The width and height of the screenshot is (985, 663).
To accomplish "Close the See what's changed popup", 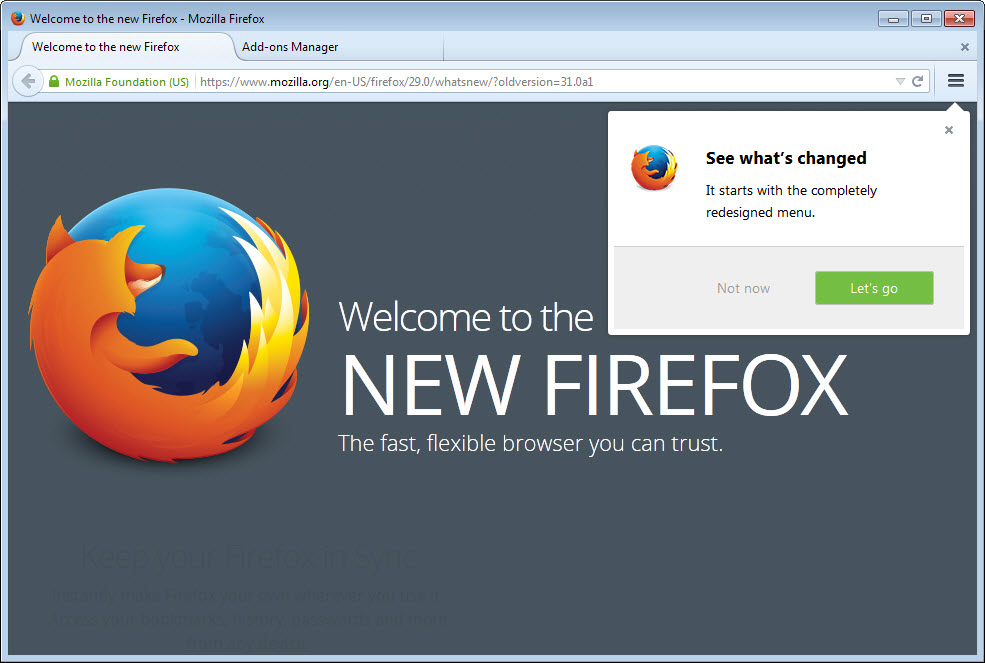I will pos(949,130).
